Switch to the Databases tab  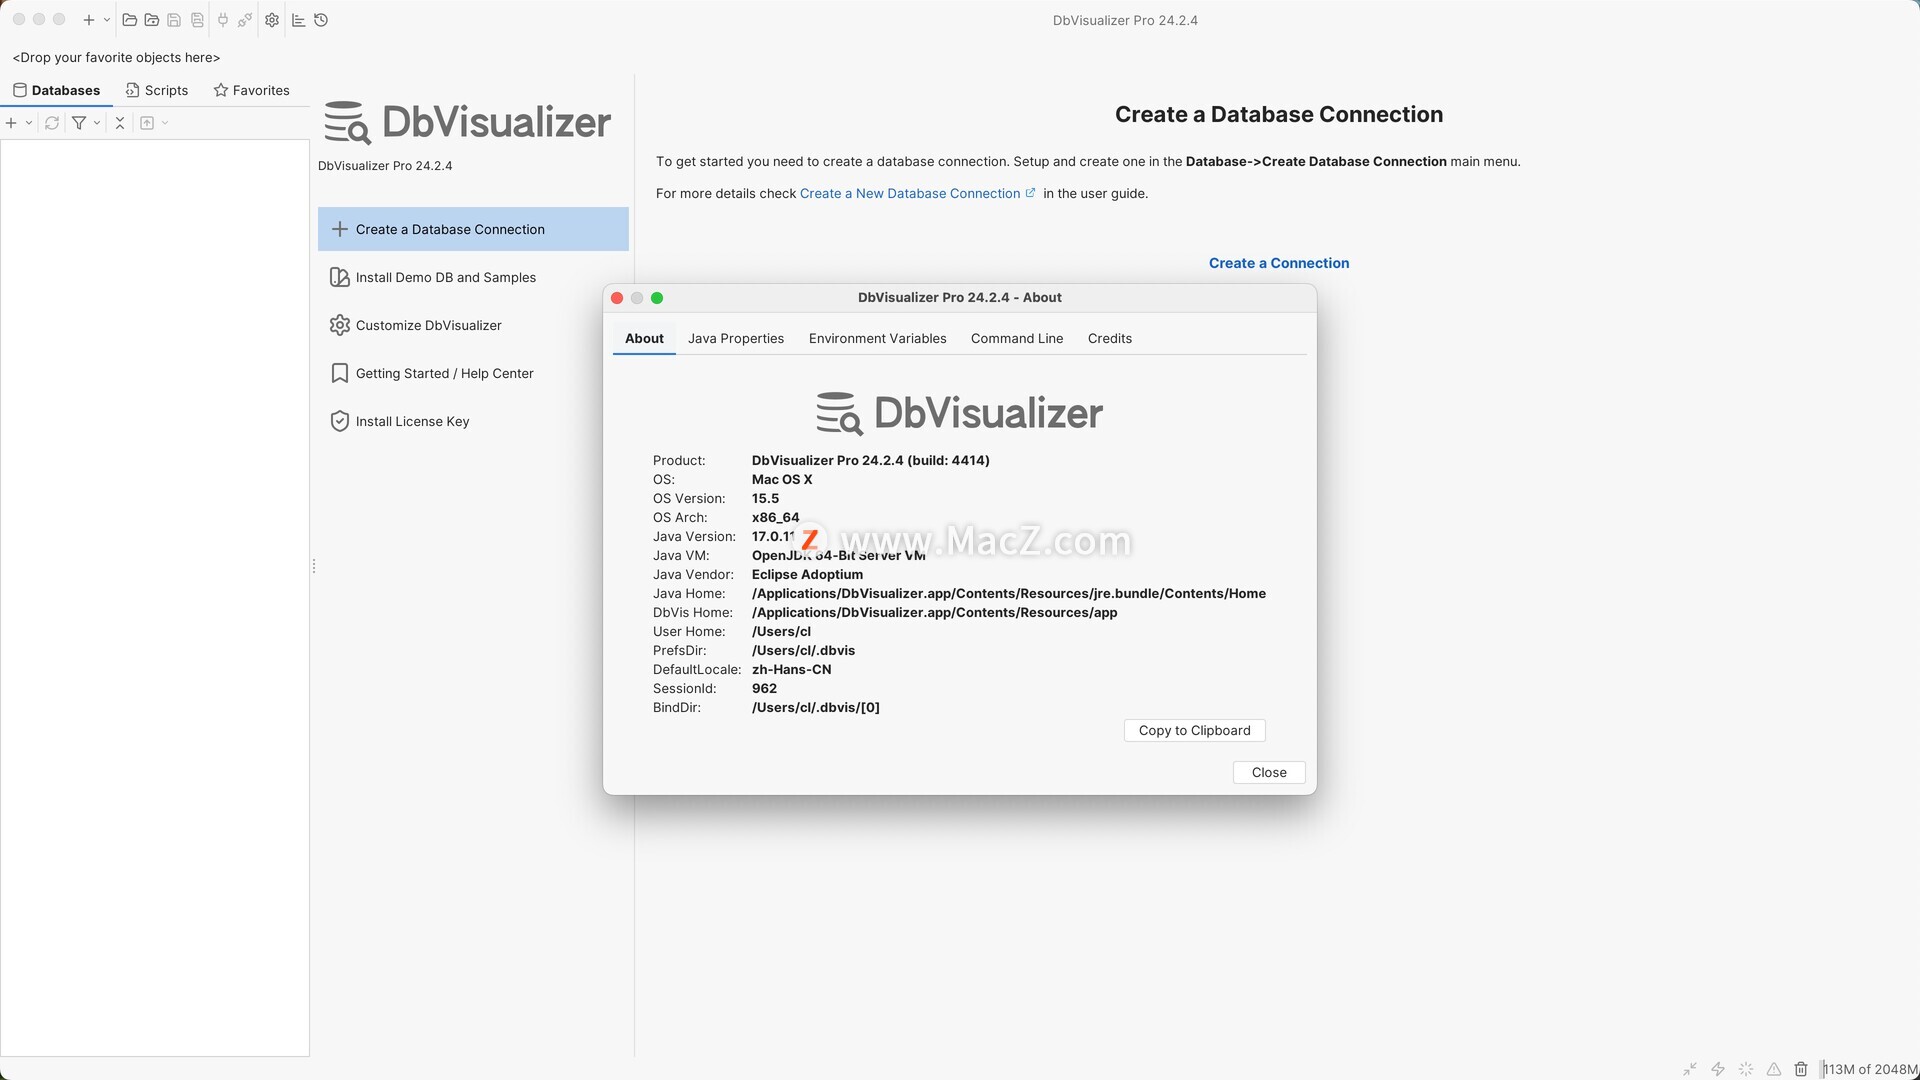57,90
